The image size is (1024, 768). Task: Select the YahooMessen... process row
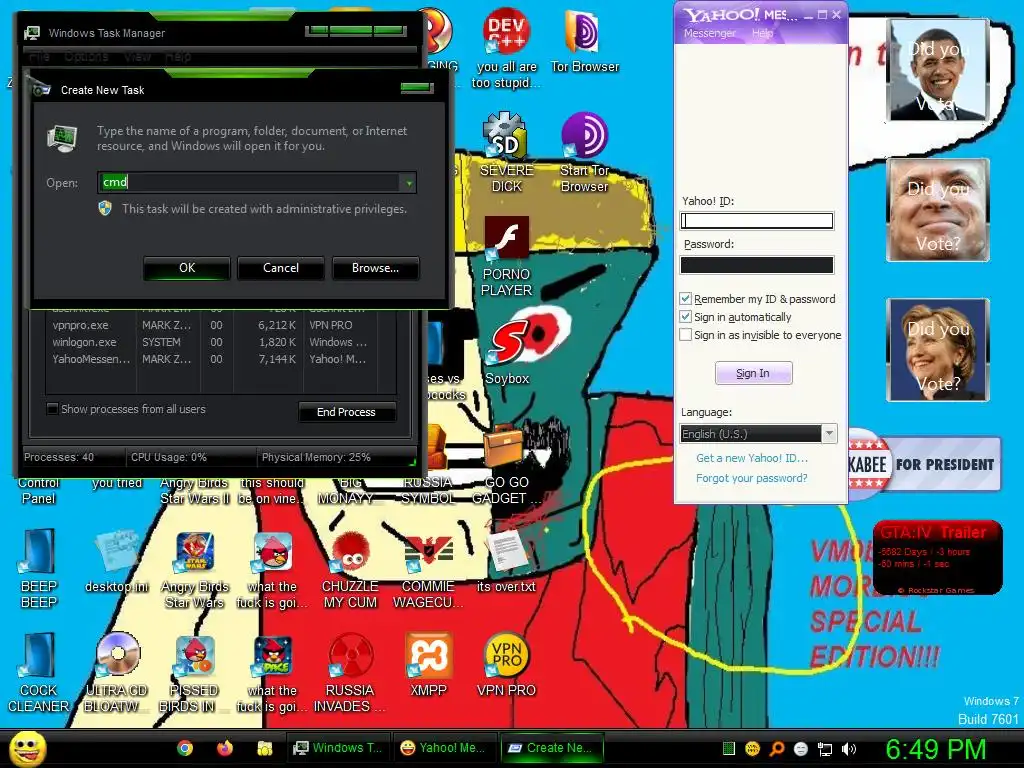(221, 359)
